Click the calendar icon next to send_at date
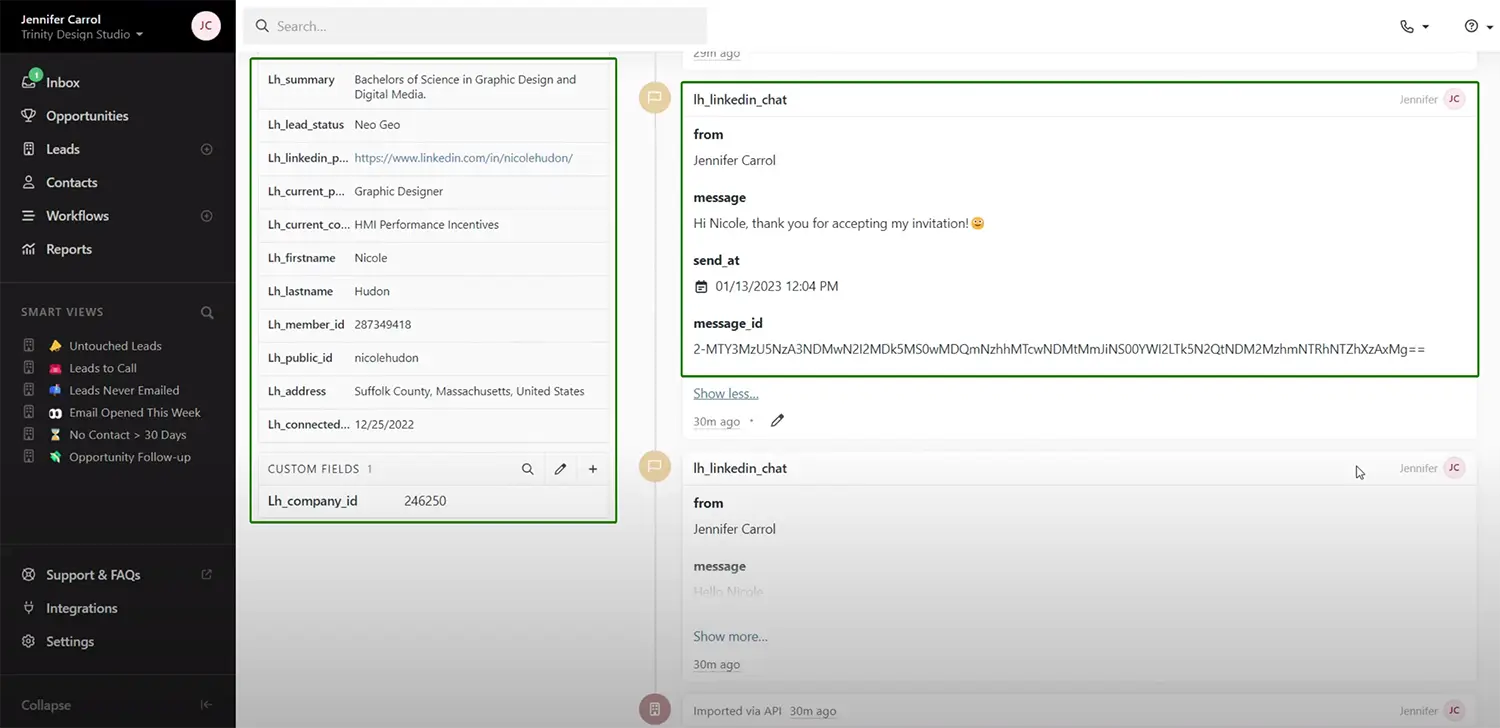The width and height of the screenshot is (1500, 728). coord(701,287)
